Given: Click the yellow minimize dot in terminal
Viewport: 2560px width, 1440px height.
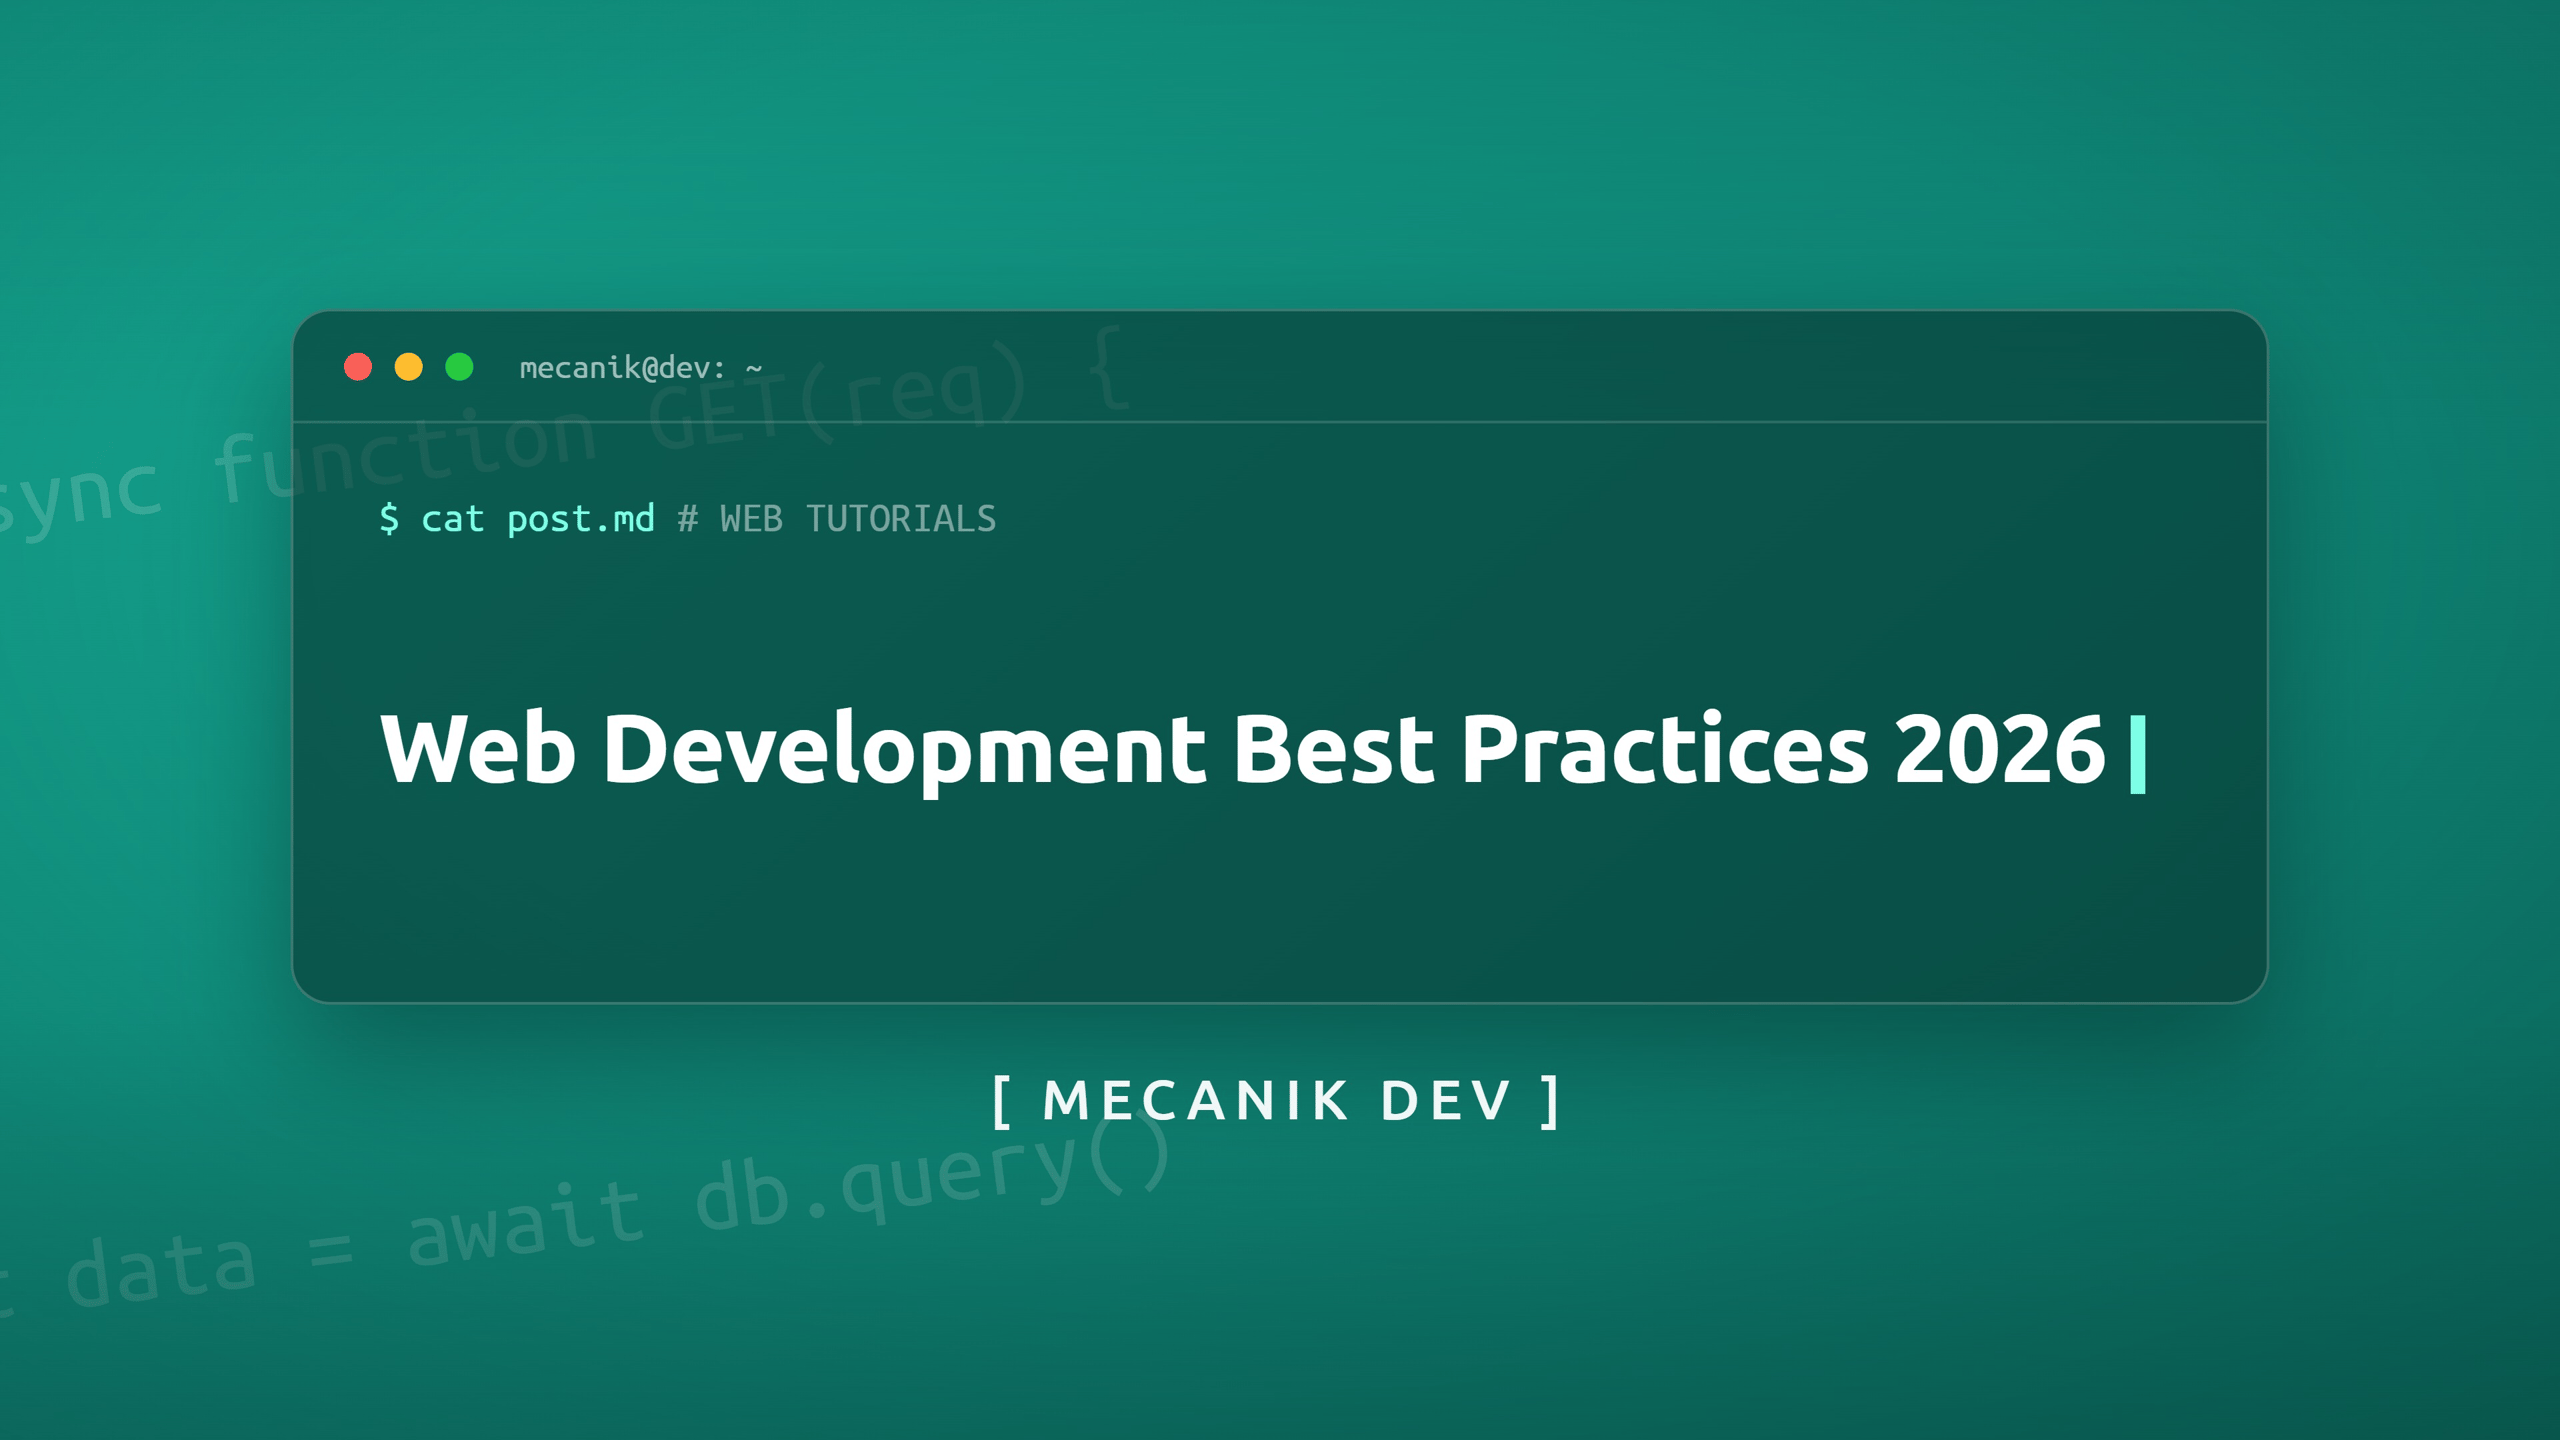Looking at the screenshot, I should 409,367.
